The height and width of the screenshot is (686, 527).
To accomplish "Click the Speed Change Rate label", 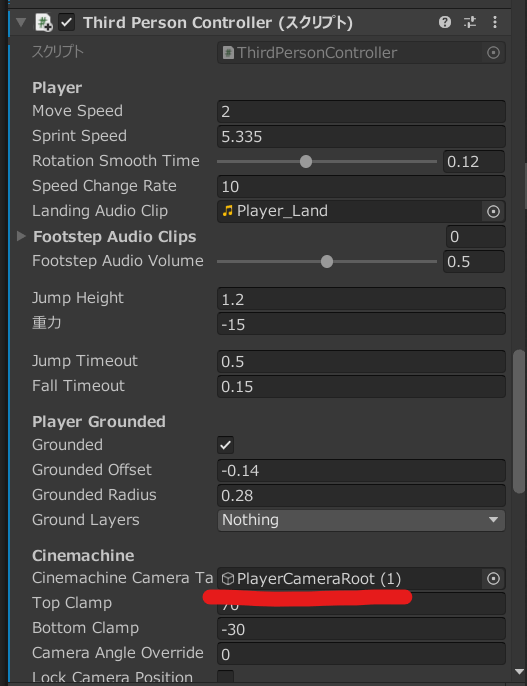I will pyautogui.click(x=105, y=186).
